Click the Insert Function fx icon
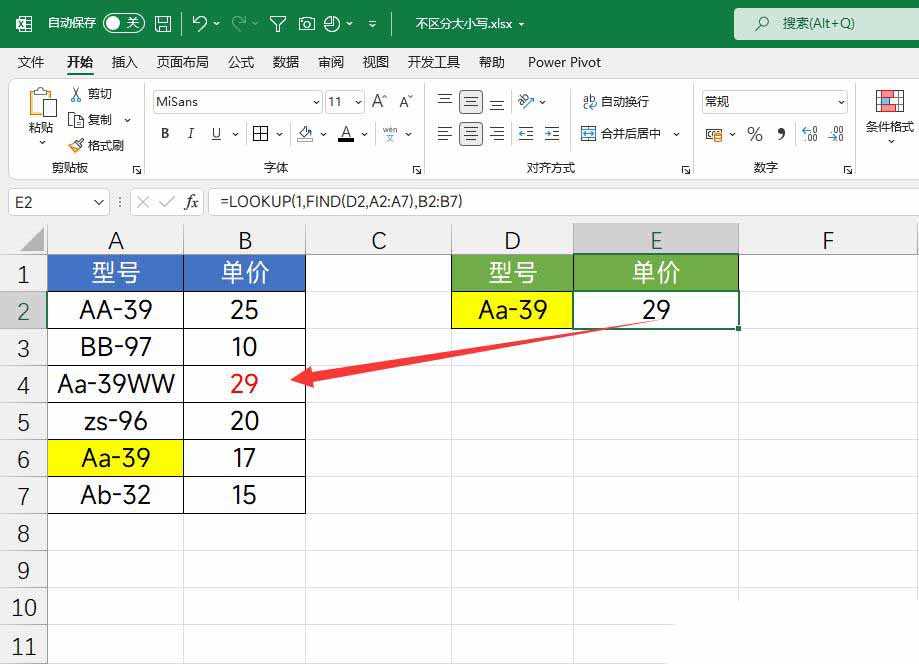Viewport: 919px width, 664px height. click(x=191, y=202)
